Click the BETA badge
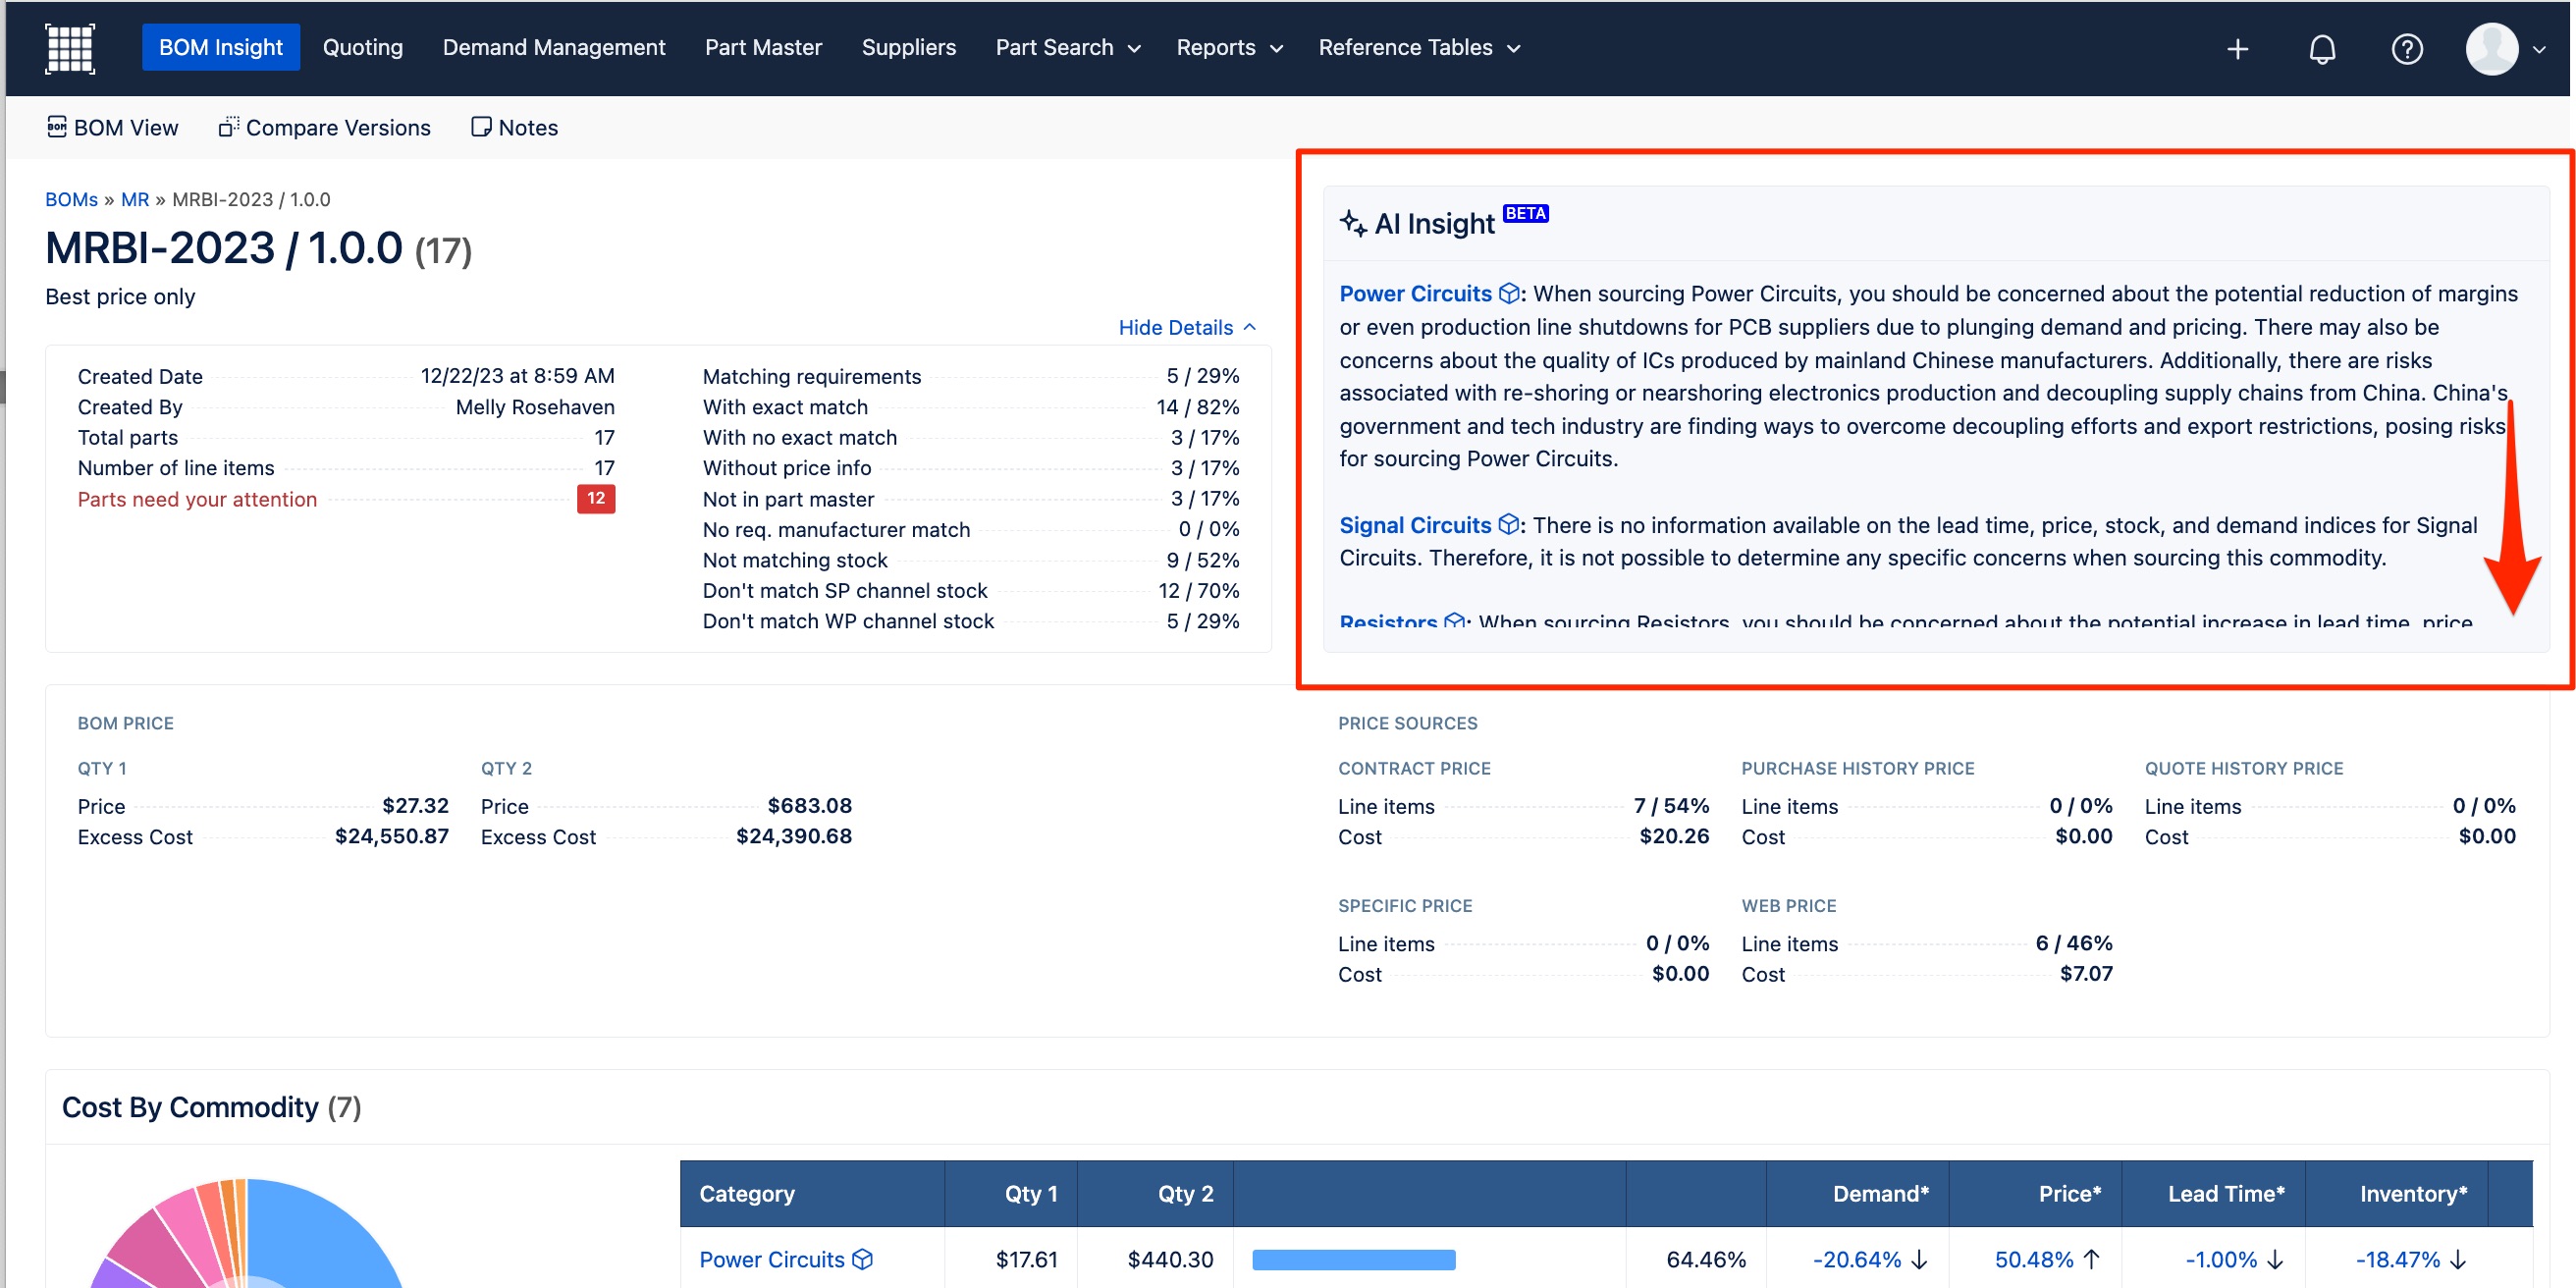 coord(1526,213)
